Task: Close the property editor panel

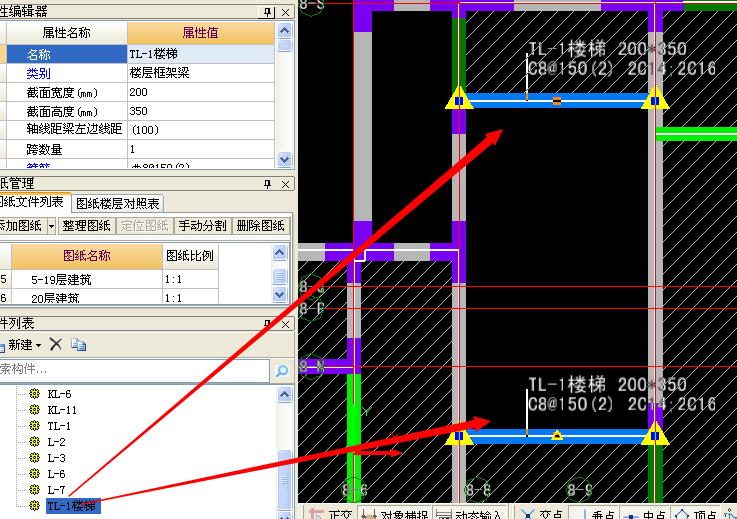Action: click(x=285, y=12)
